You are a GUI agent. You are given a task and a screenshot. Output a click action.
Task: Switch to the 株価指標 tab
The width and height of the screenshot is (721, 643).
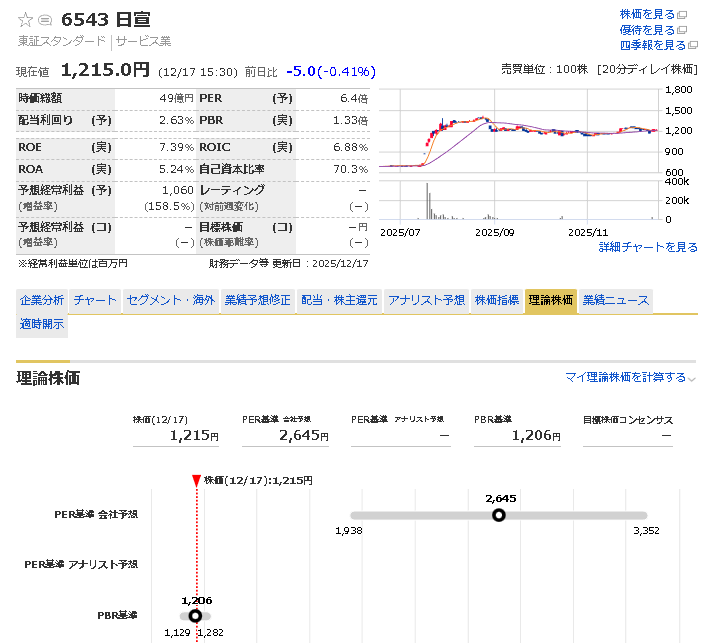tap(496, 300)
